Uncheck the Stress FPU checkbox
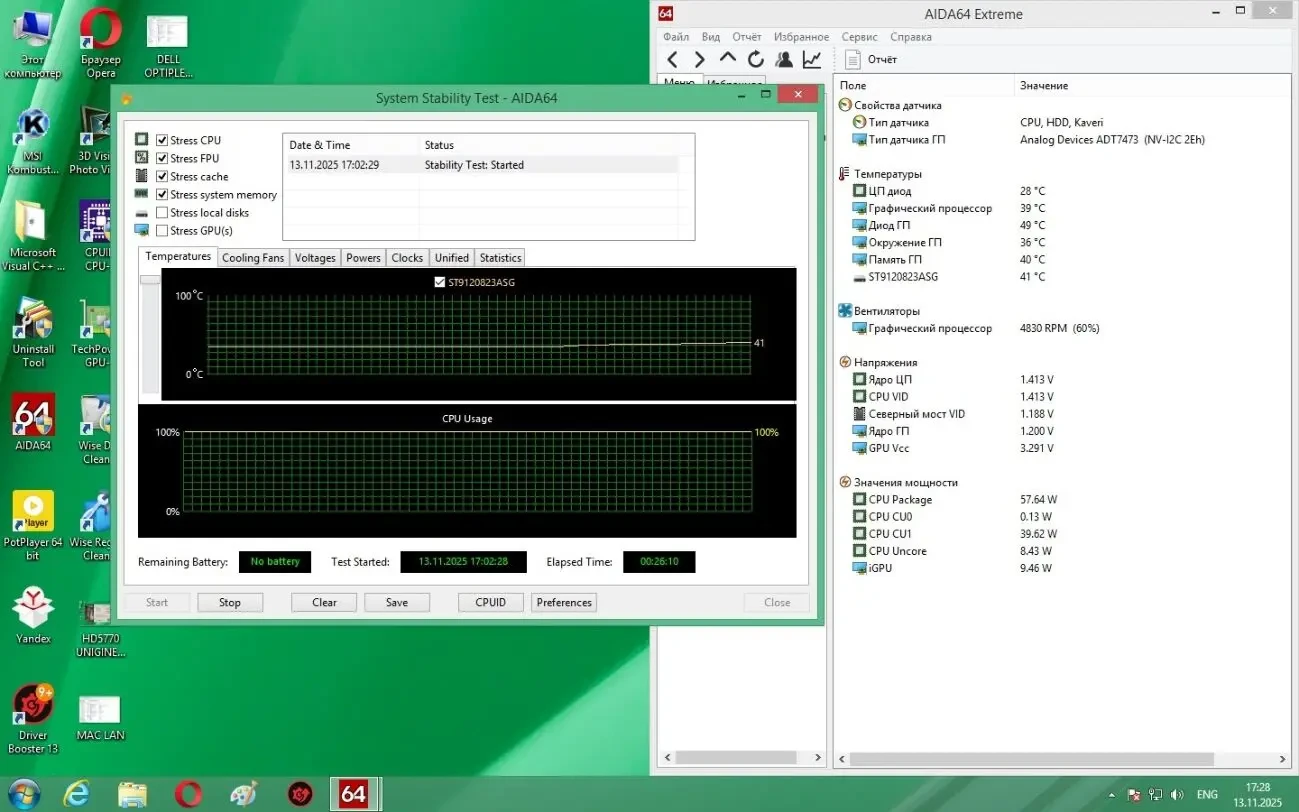The image size is (1299, 812). click(x=162, y=157)
